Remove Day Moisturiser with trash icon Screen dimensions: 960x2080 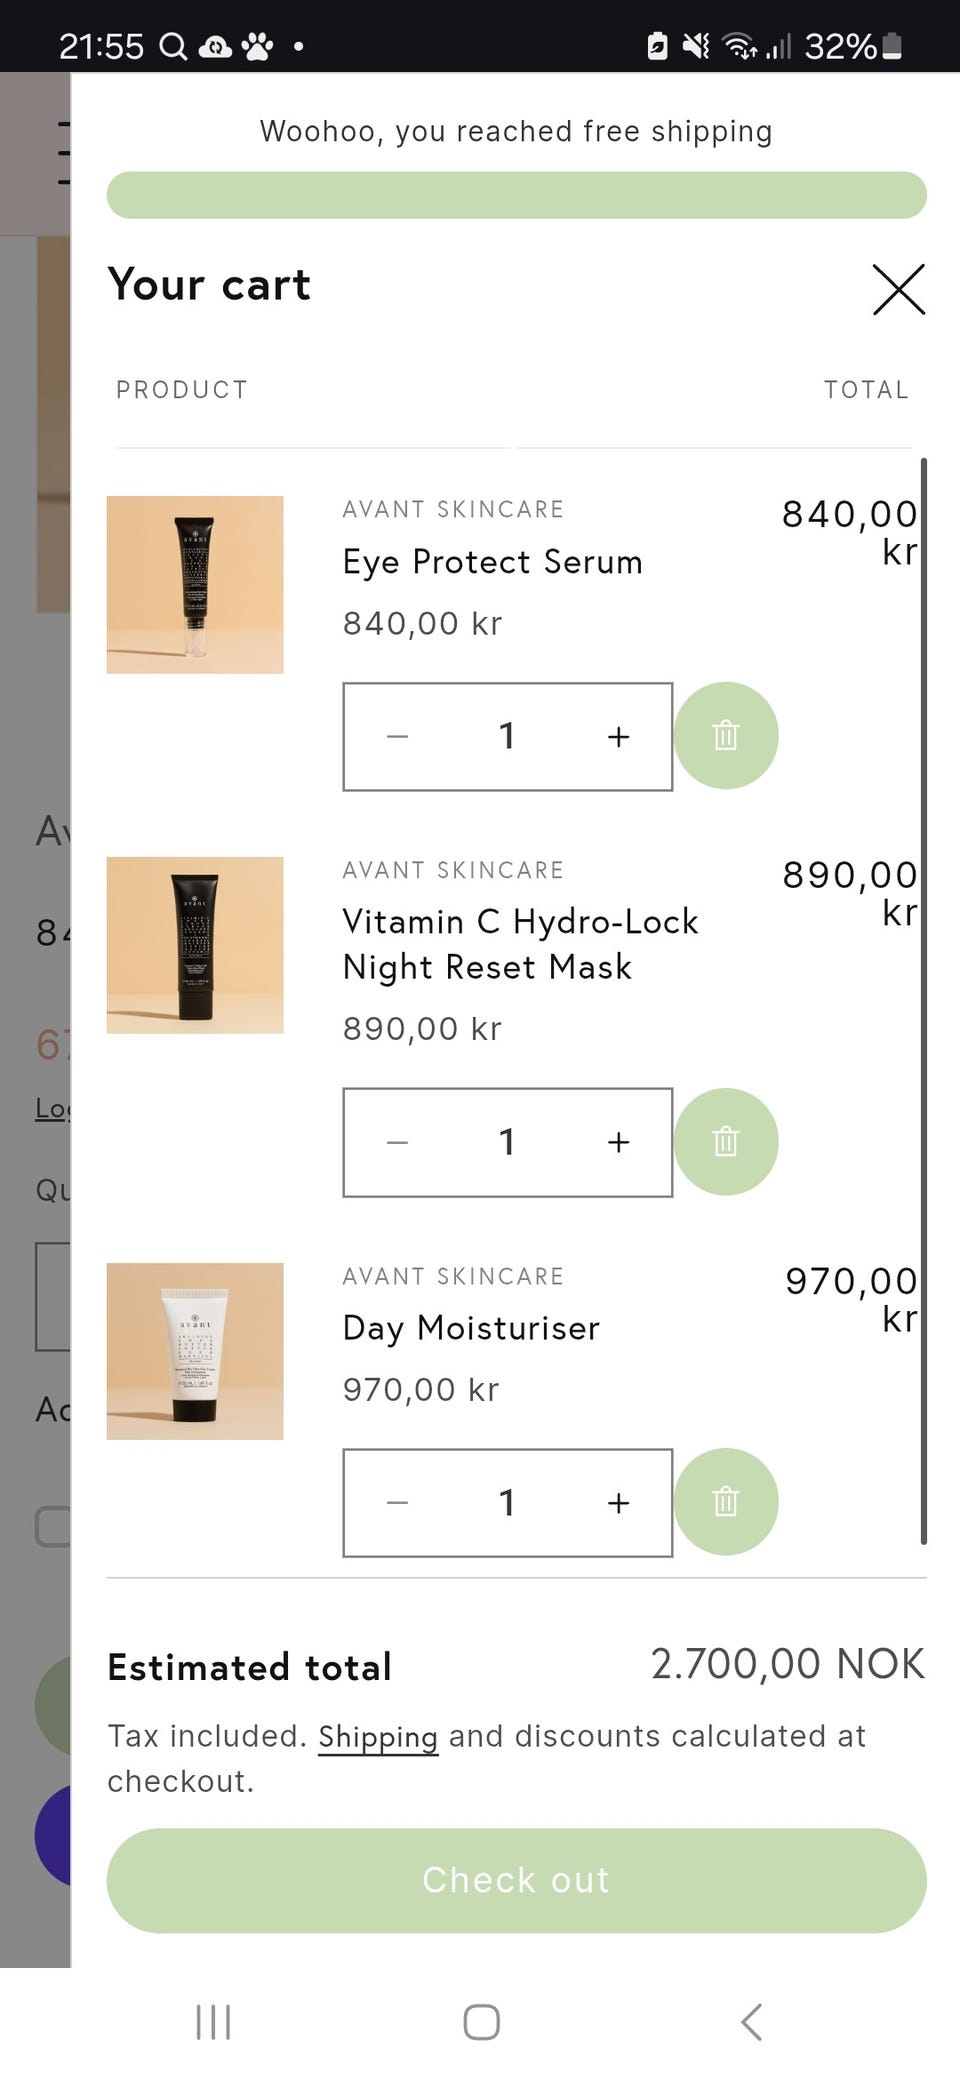point(726,1502)
